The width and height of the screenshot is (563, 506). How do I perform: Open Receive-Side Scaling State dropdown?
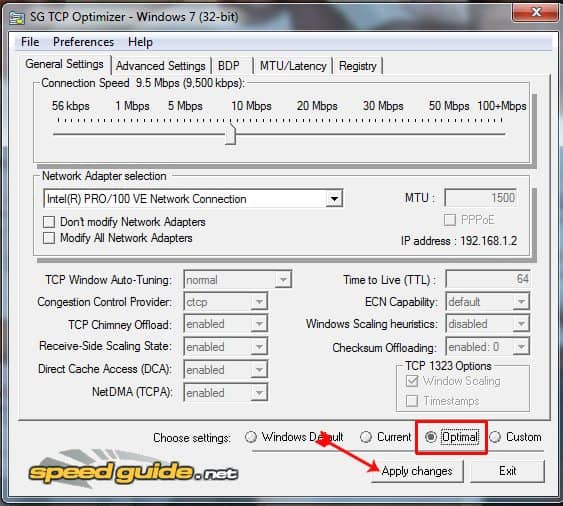[x=259, y=347]
